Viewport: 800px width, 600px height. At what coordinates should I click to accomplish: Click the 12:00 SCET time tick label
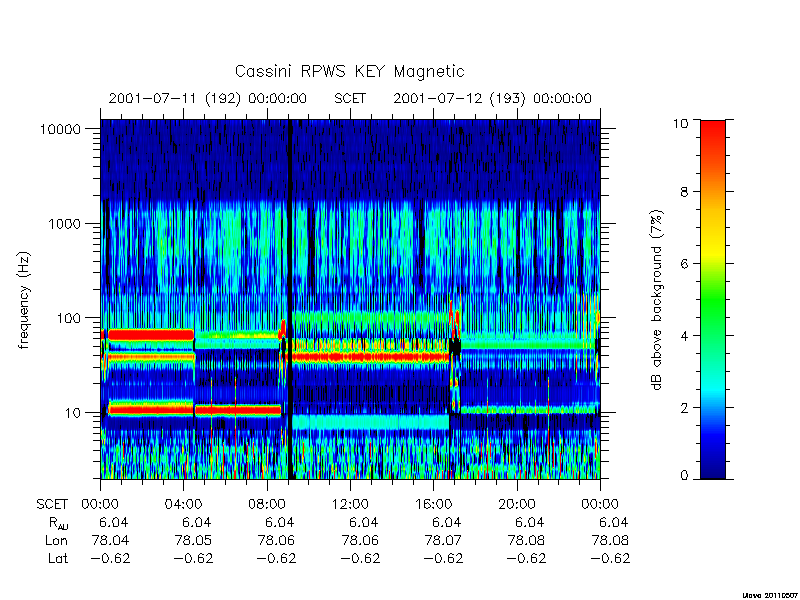[350, 504]
